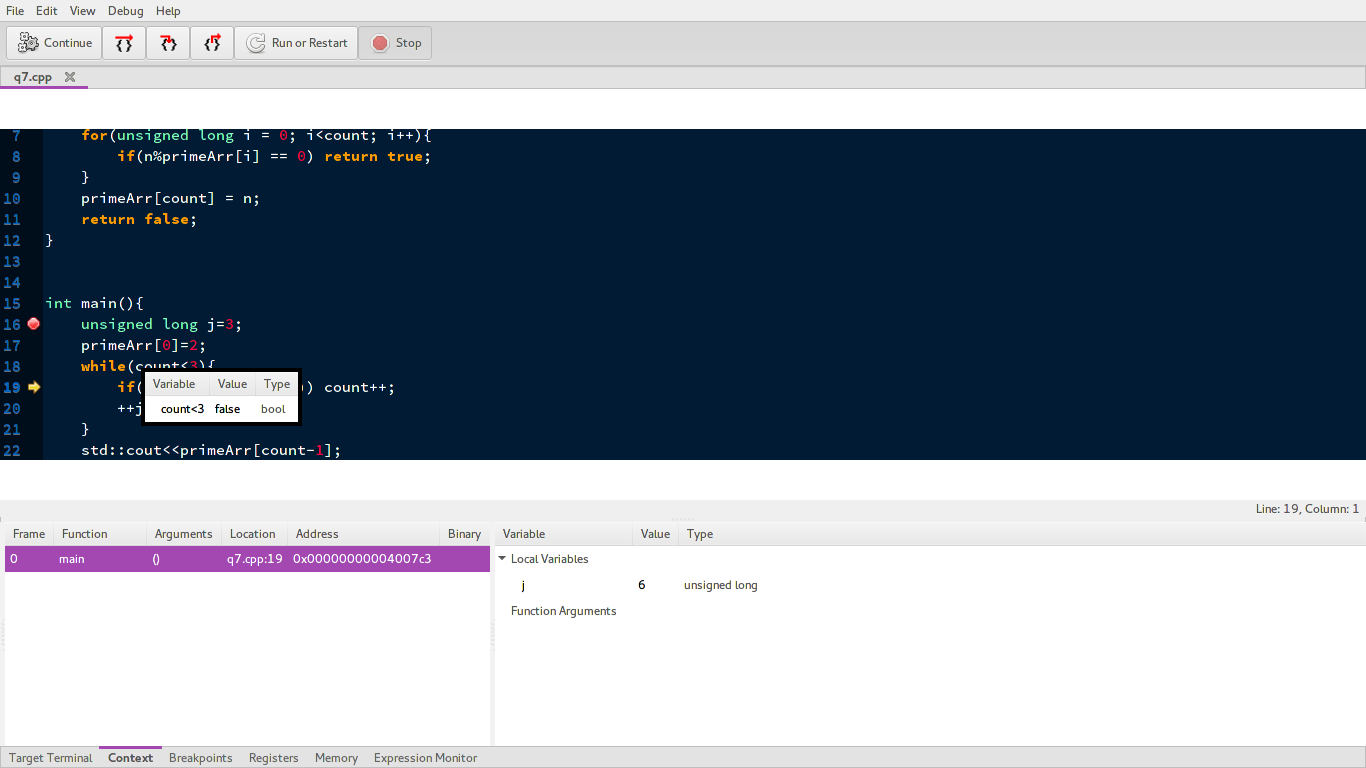Open the Debug menu
This screenshot has height=768, width=1366.
pos(126,11)
